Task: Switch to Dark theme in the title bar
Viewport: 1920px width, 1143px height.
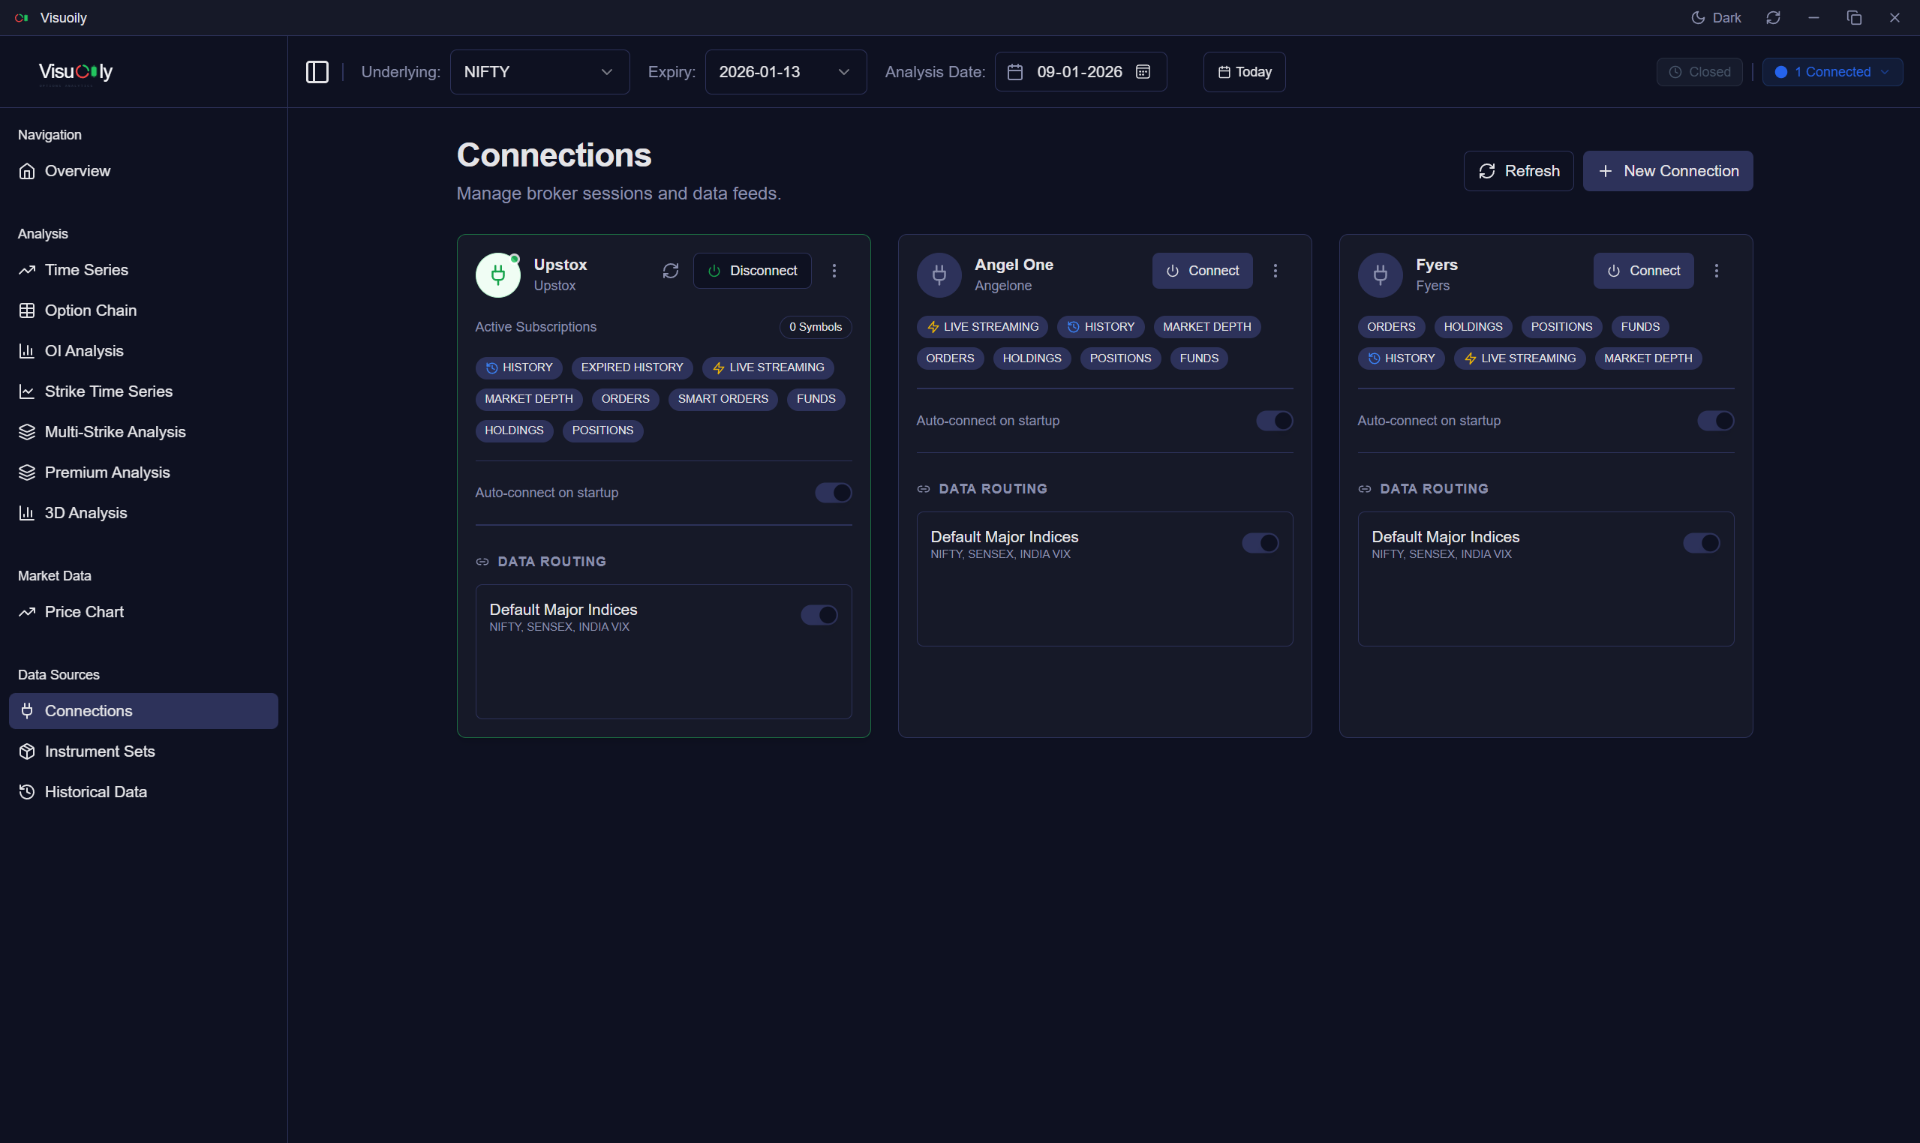Action: pos(1715,17)
